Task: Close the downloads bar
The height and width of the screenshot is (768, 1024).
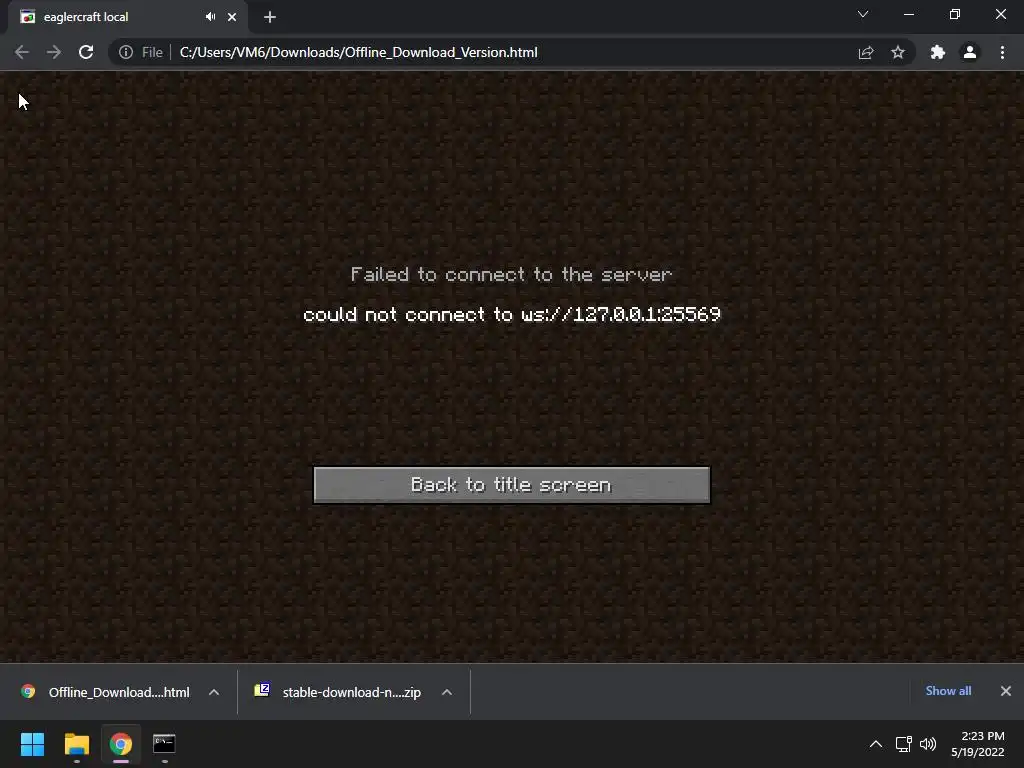Action: (1006, 691)
